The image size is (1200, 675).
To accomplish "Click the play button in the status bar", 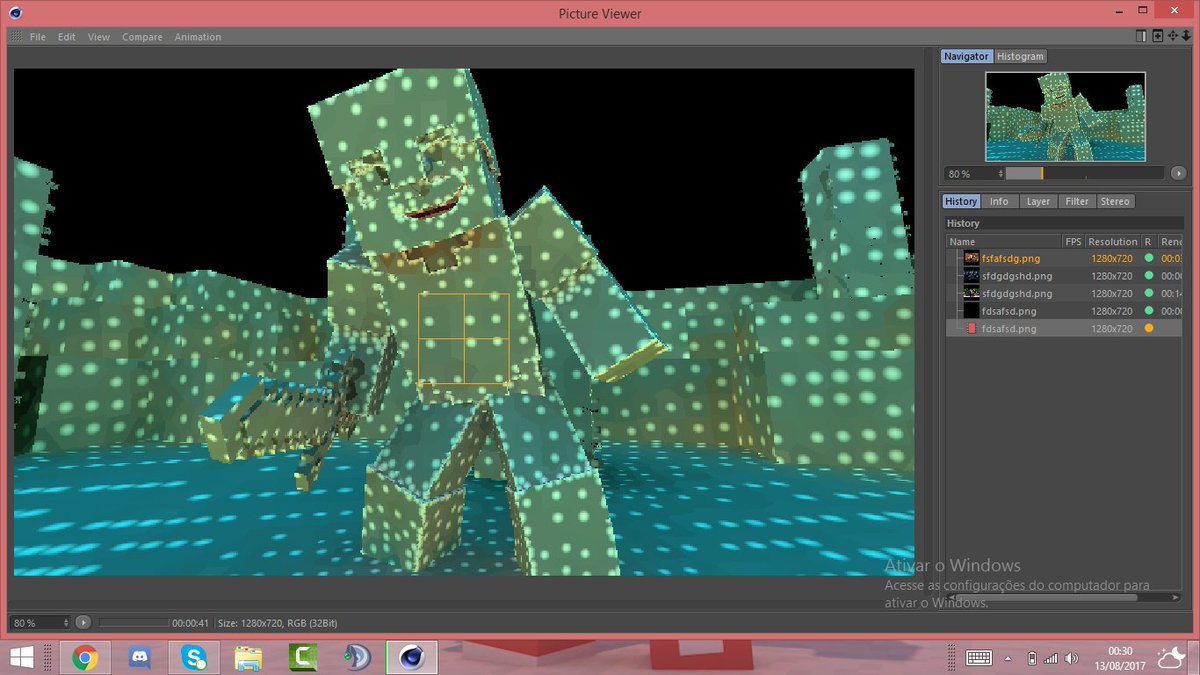I will [x=84, y=623].
